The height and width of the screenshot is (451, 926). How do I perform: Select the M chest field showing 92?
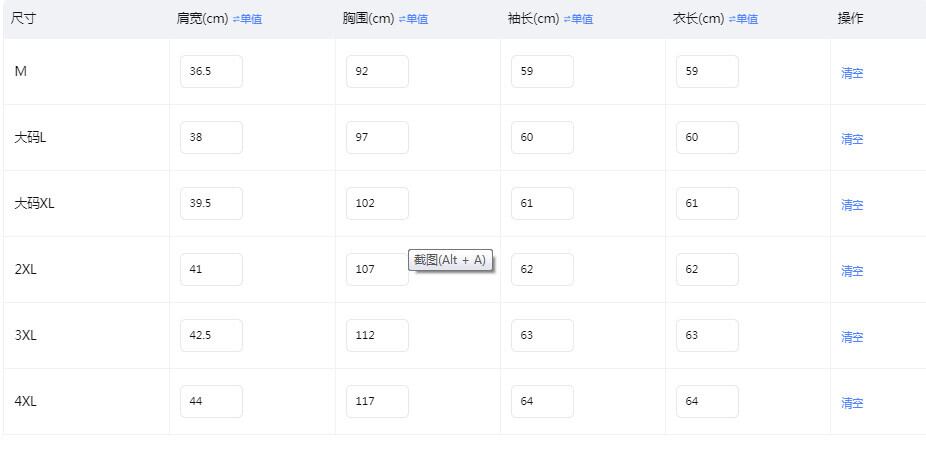[377, 72]
